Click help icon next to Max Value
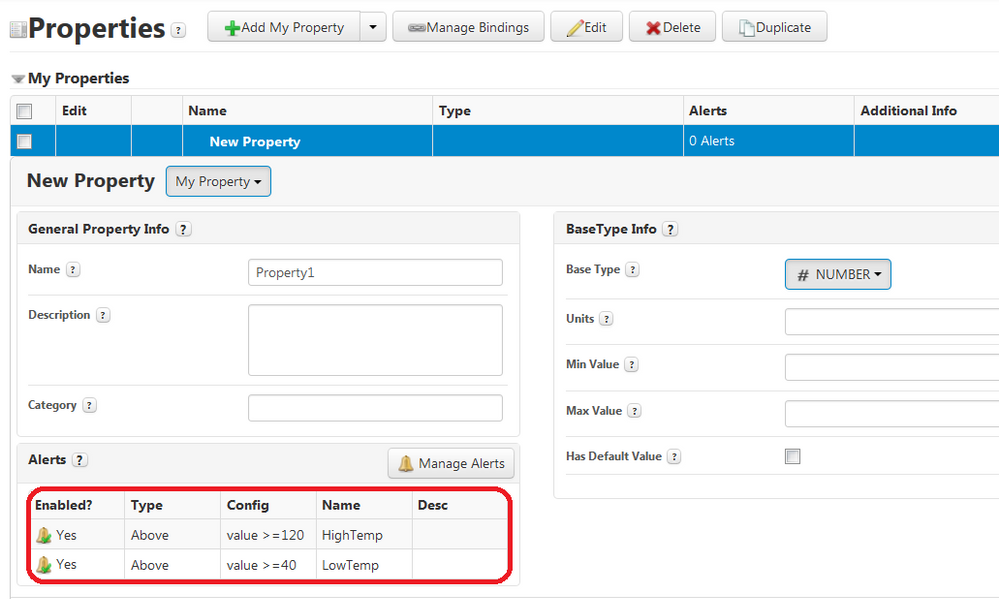The width and height of the screenshot is (999, 599). [634, 411]
